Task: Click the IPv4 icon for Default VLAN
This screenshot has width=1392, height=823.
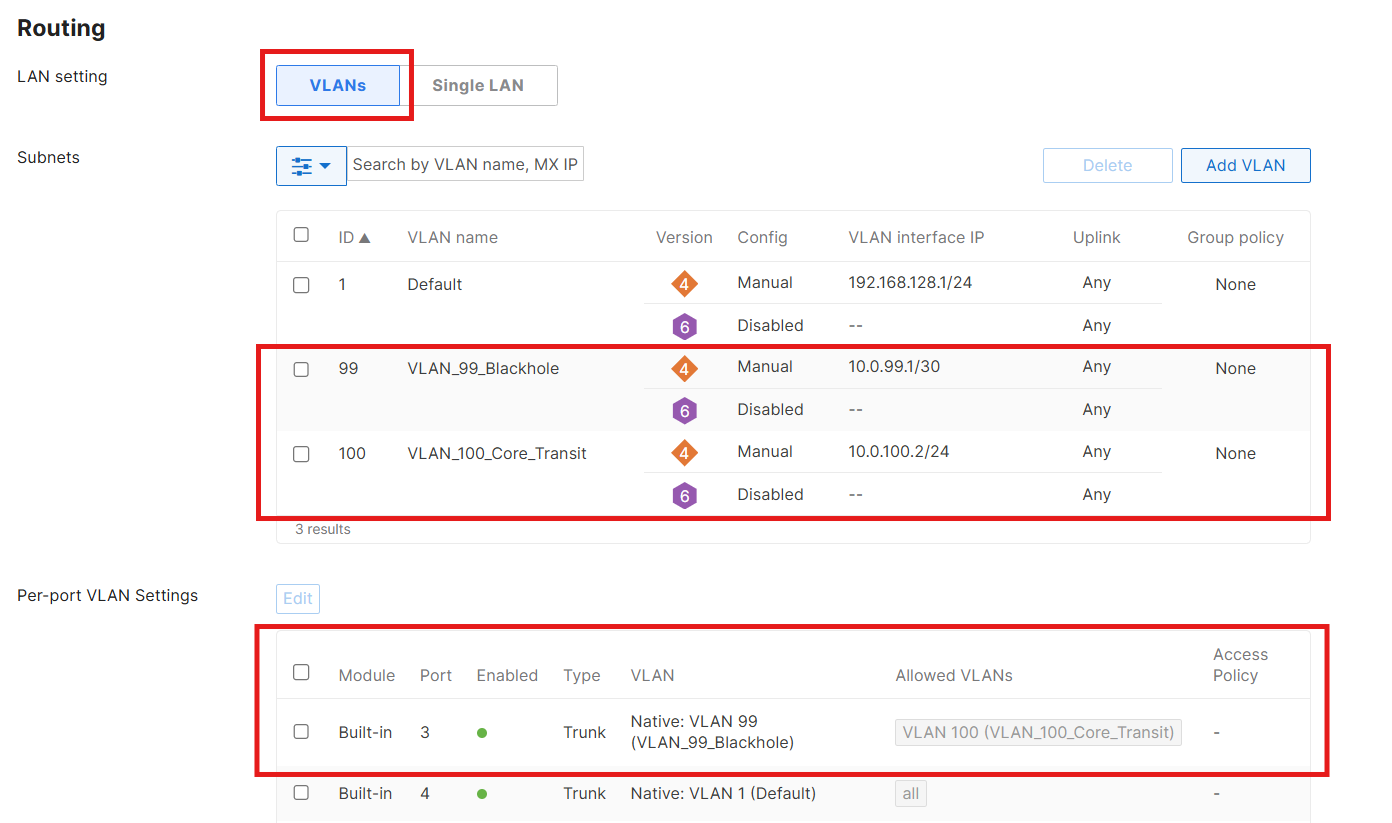Action: (x=684, y=284)
